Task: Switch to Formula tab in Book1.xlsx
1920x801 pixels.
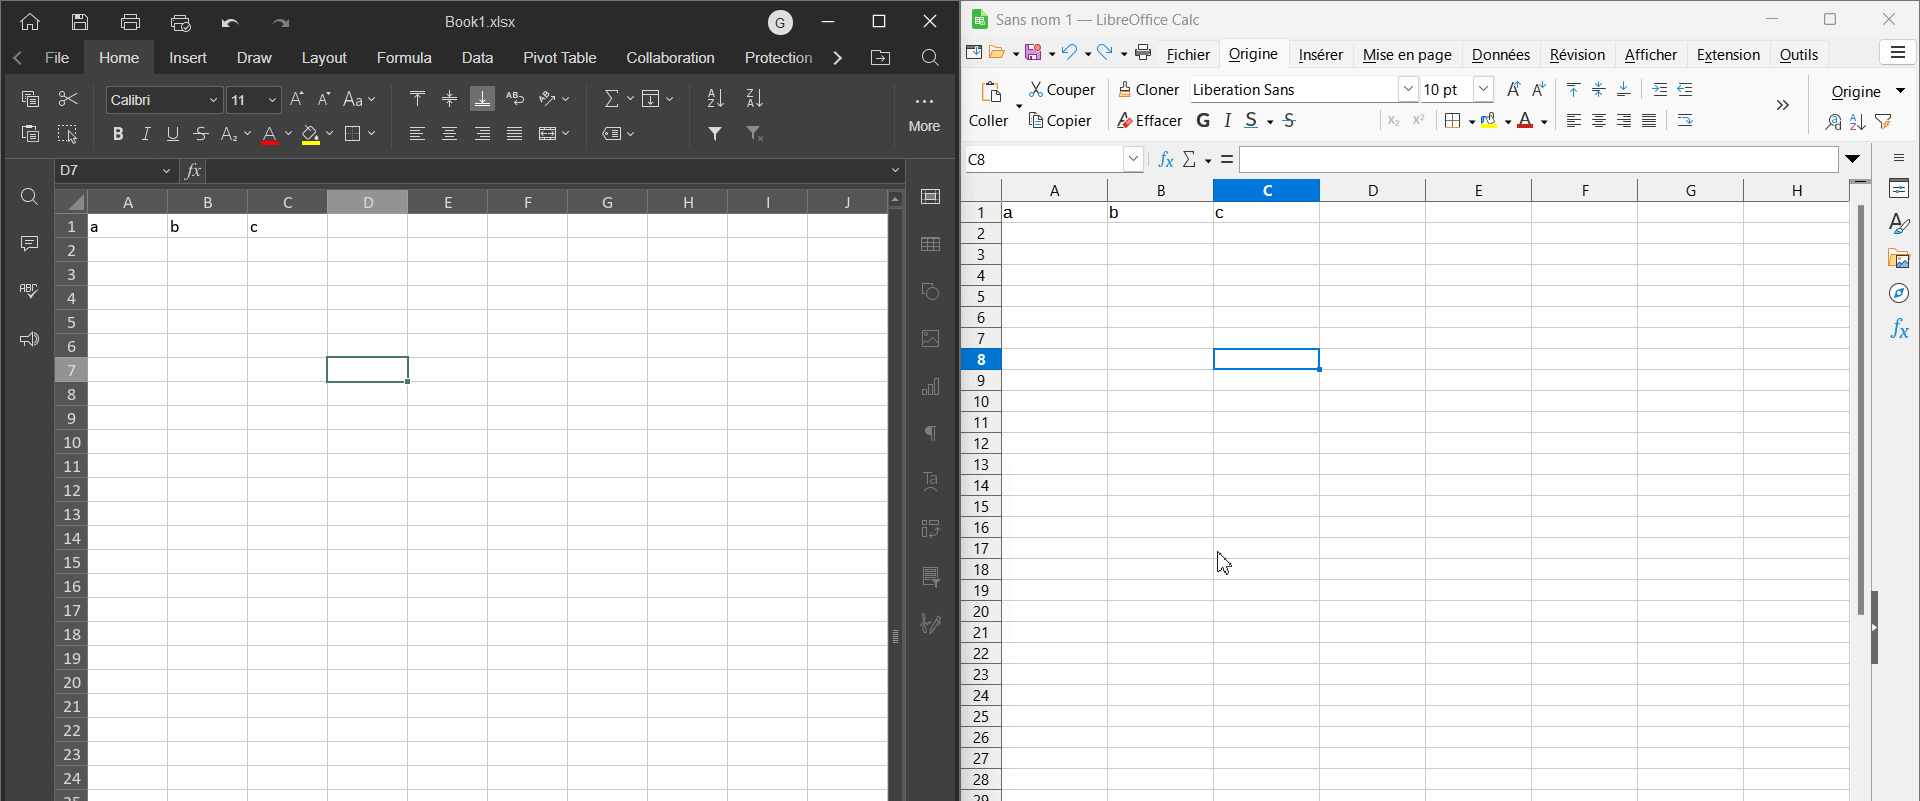Action: coord(404,58)
